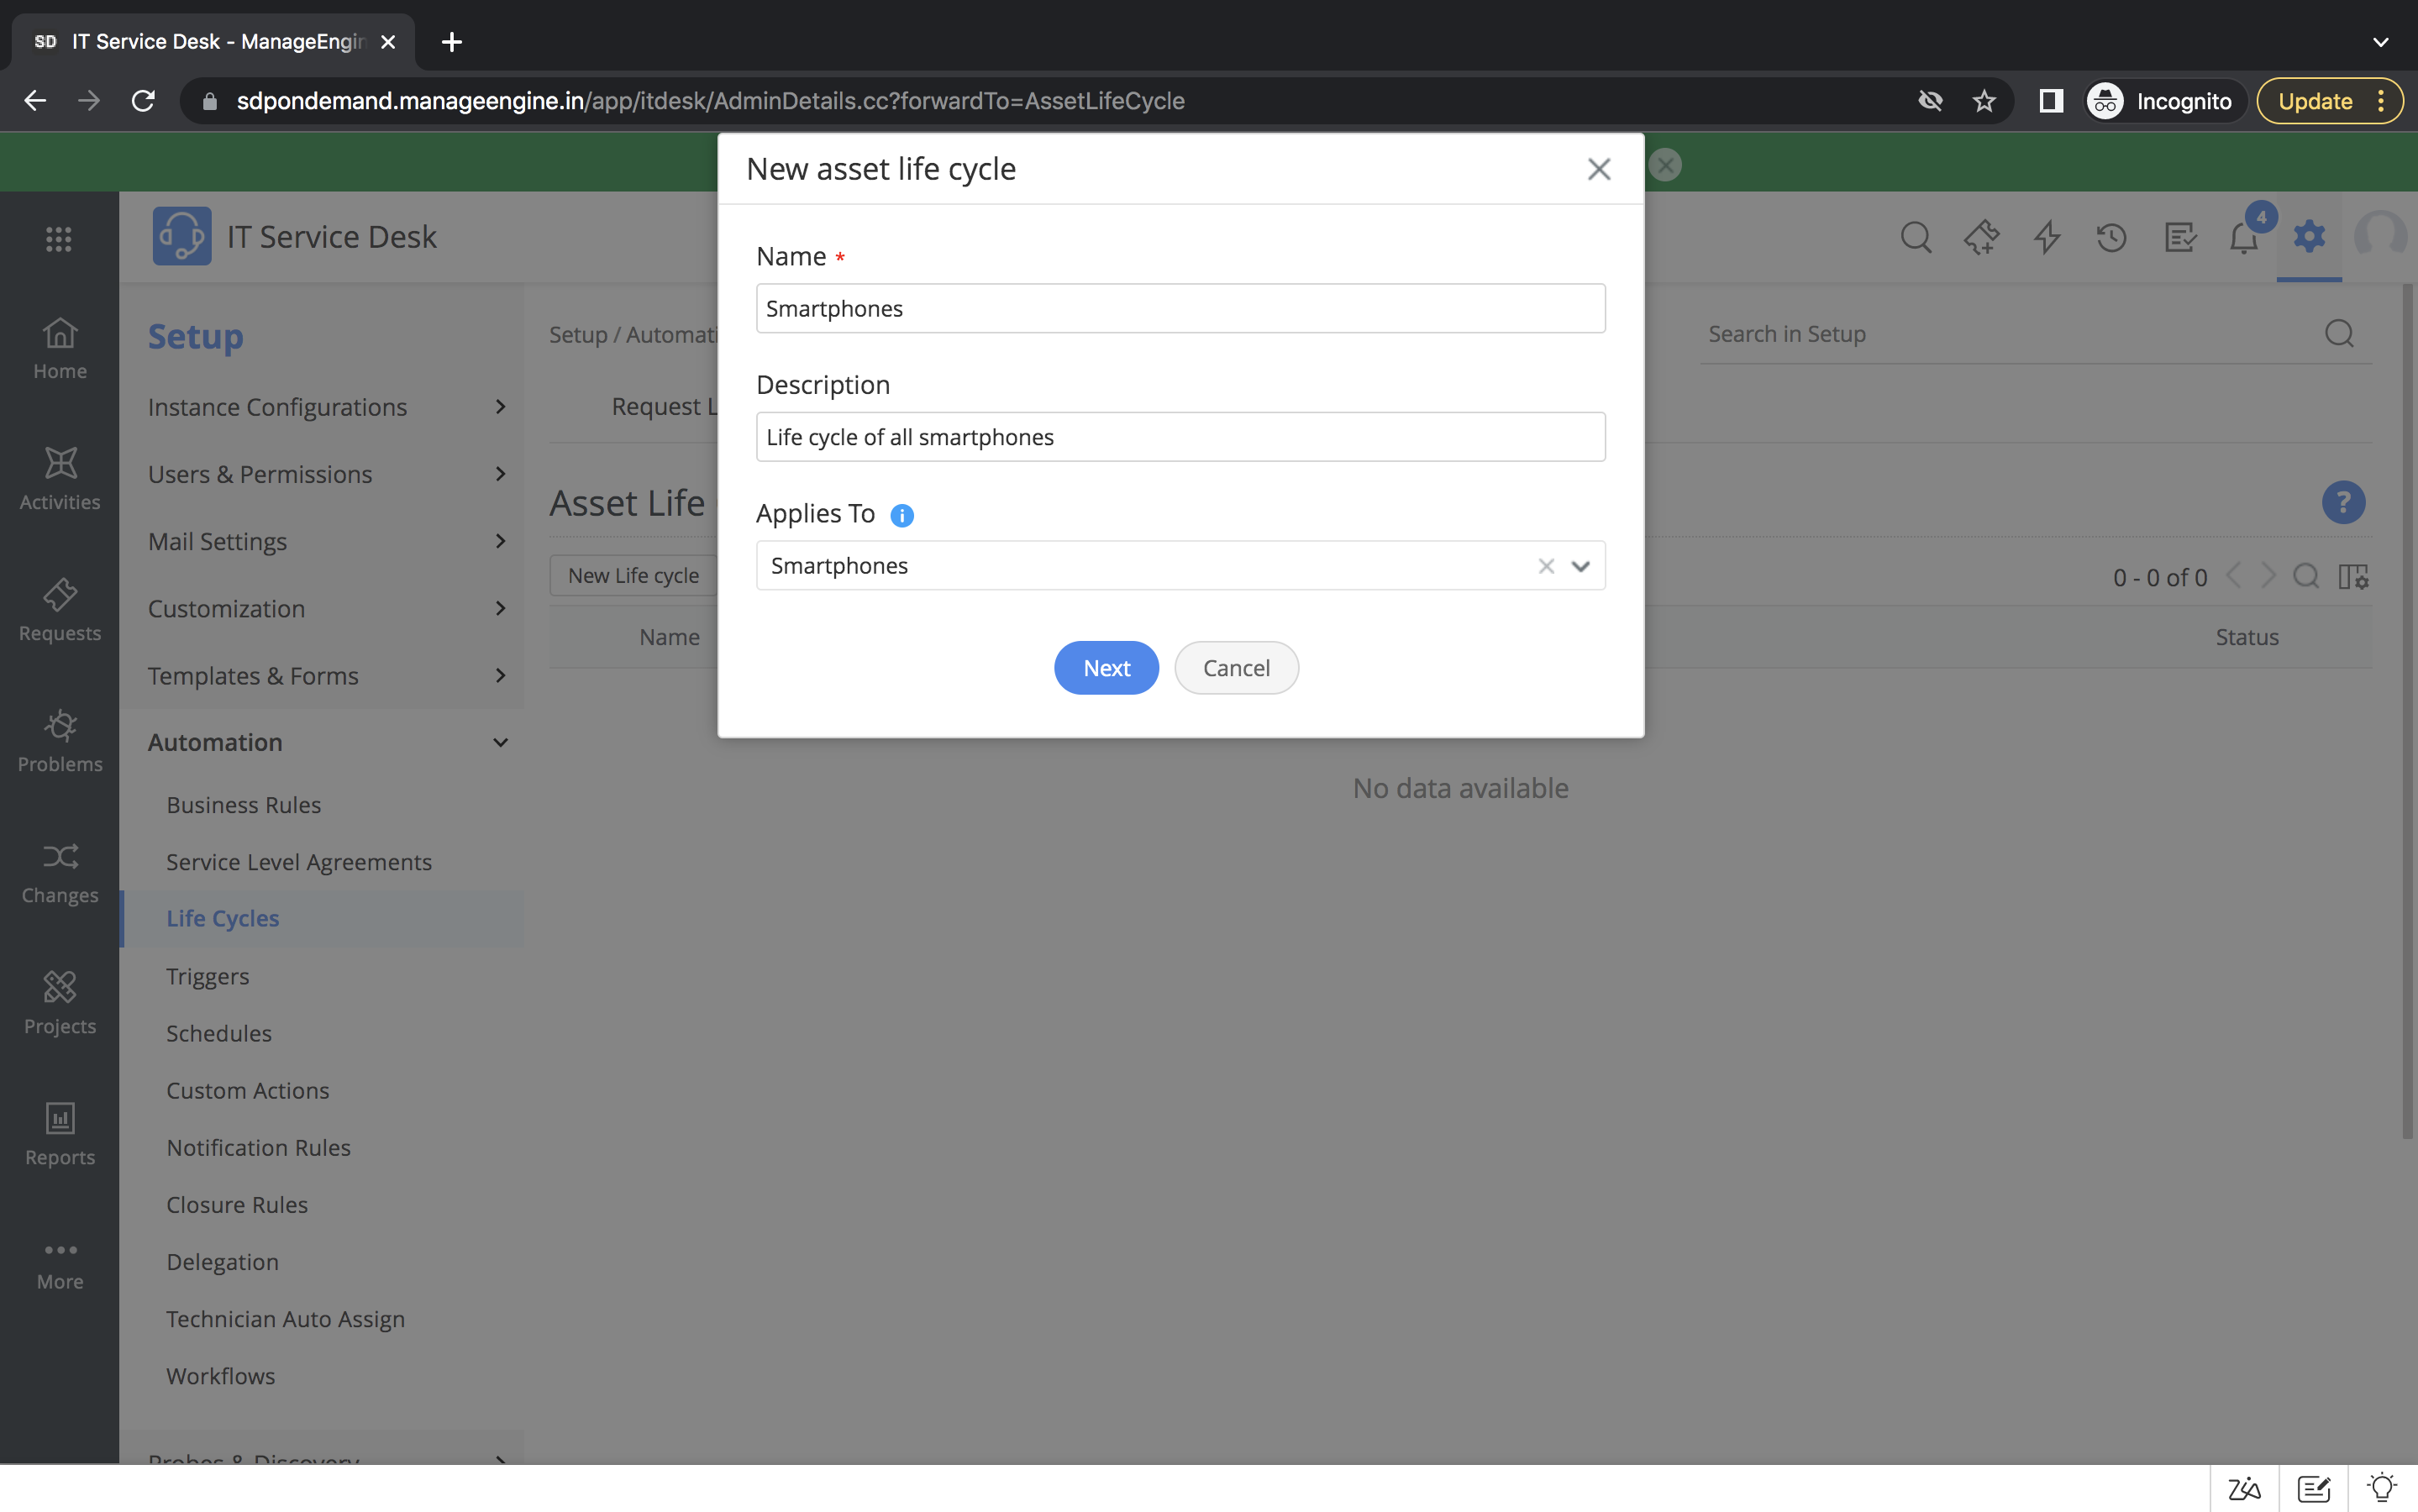Image resolution: width=2418 pixels, height=1512 pixels.
Task: Open Business Rules in Automation
Action: pos(243,805)
